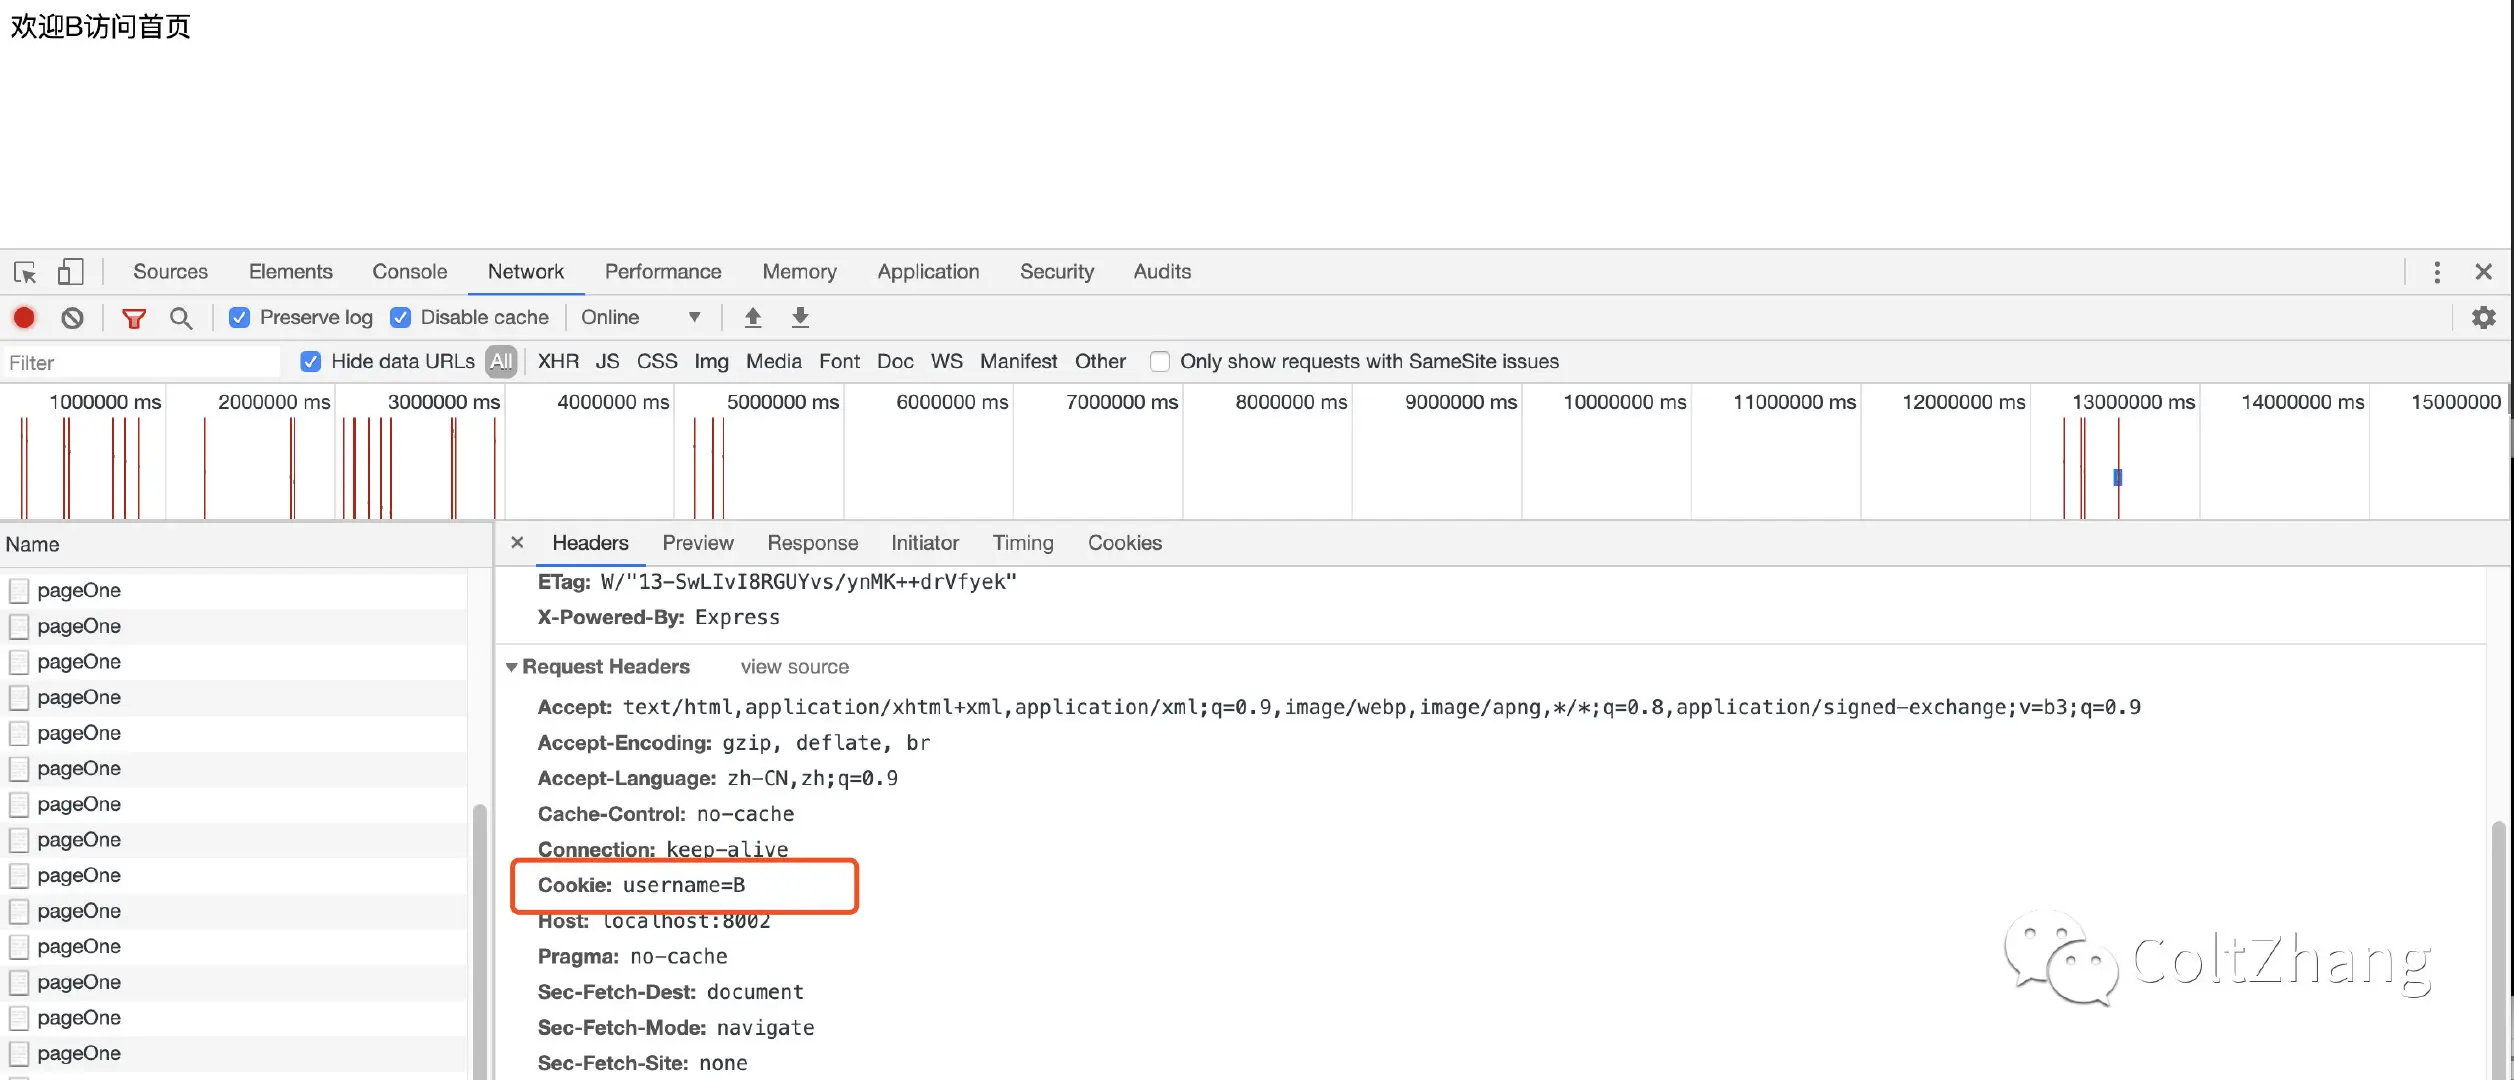
Task: Click the export HAR download arrow
Action: [800, 318]
